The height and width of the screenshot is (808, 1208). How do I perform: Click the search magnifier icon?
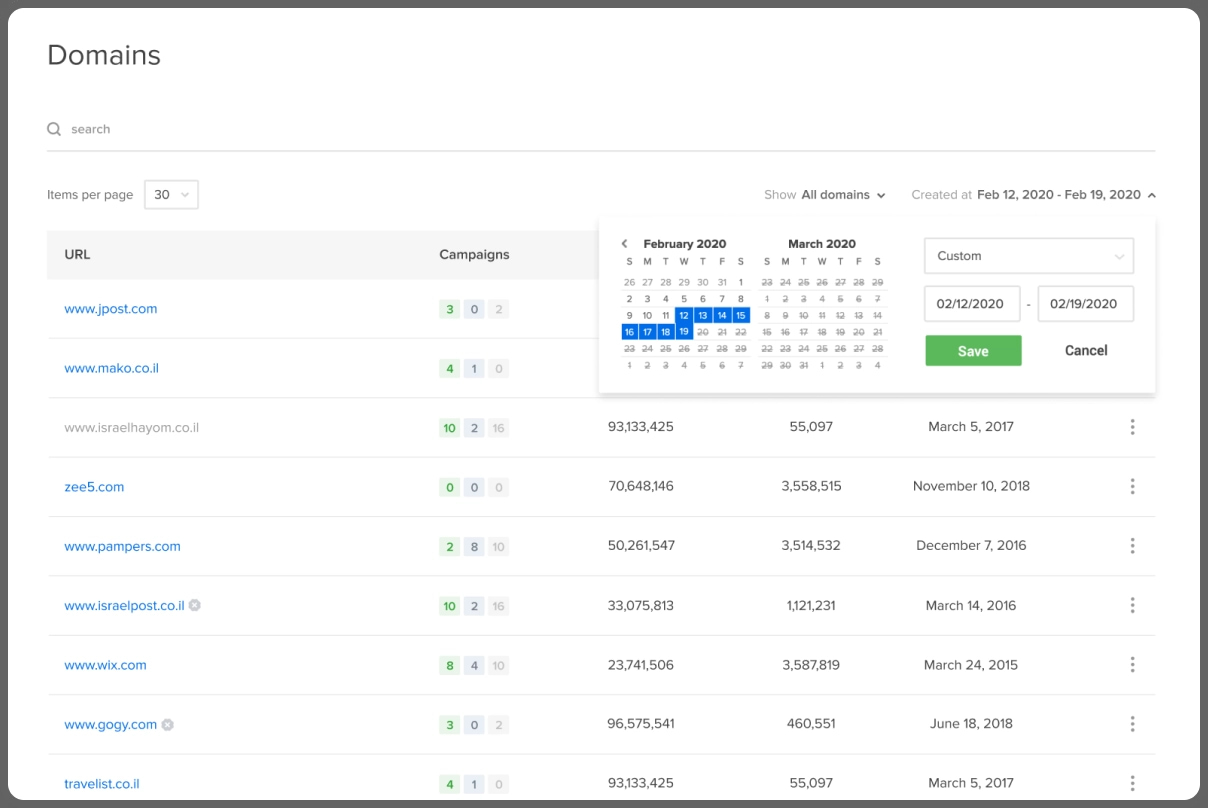pyautogui.click(x=54, y=129)
